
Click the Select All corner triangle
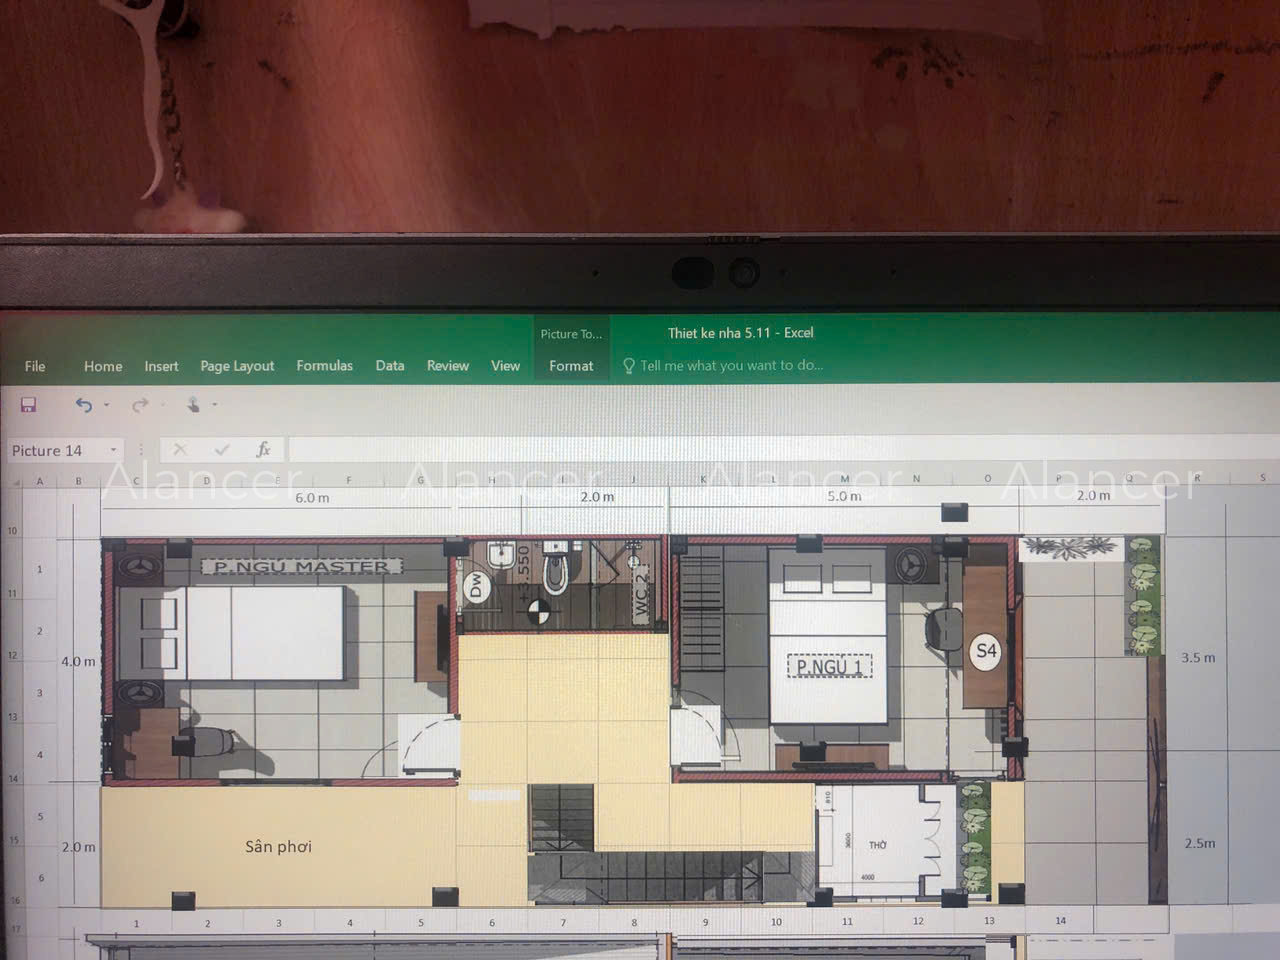point(16,482)
